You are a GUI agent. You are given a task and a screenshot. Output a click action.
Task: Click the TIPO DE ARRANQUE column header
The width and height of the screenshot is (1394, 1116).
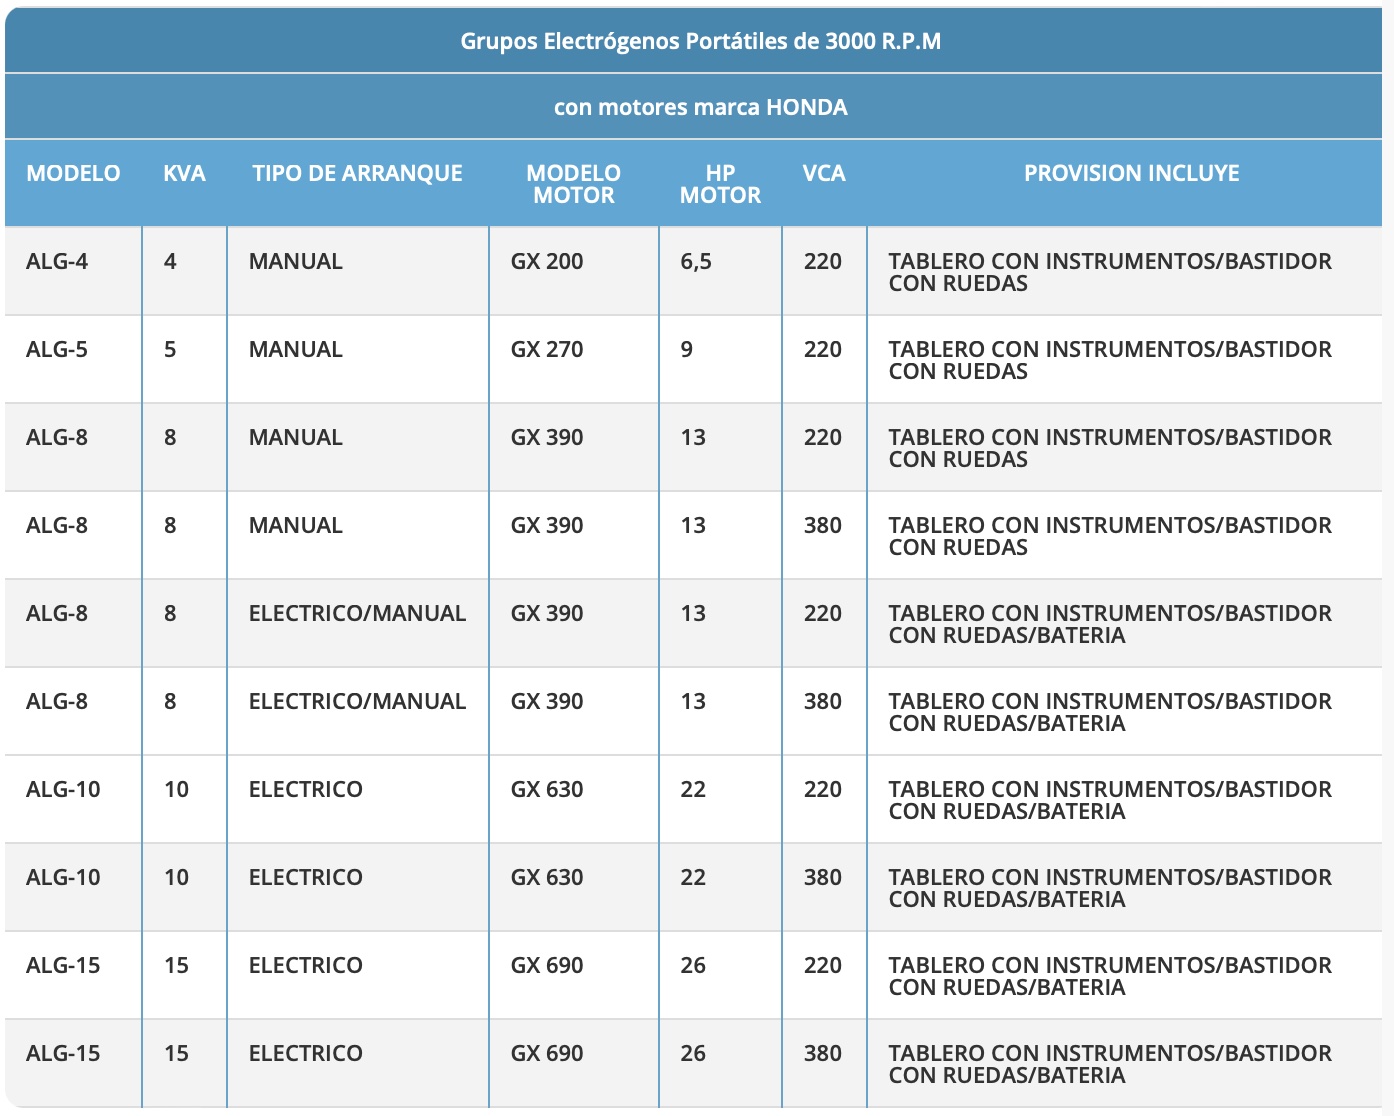[x=357, y=173]
